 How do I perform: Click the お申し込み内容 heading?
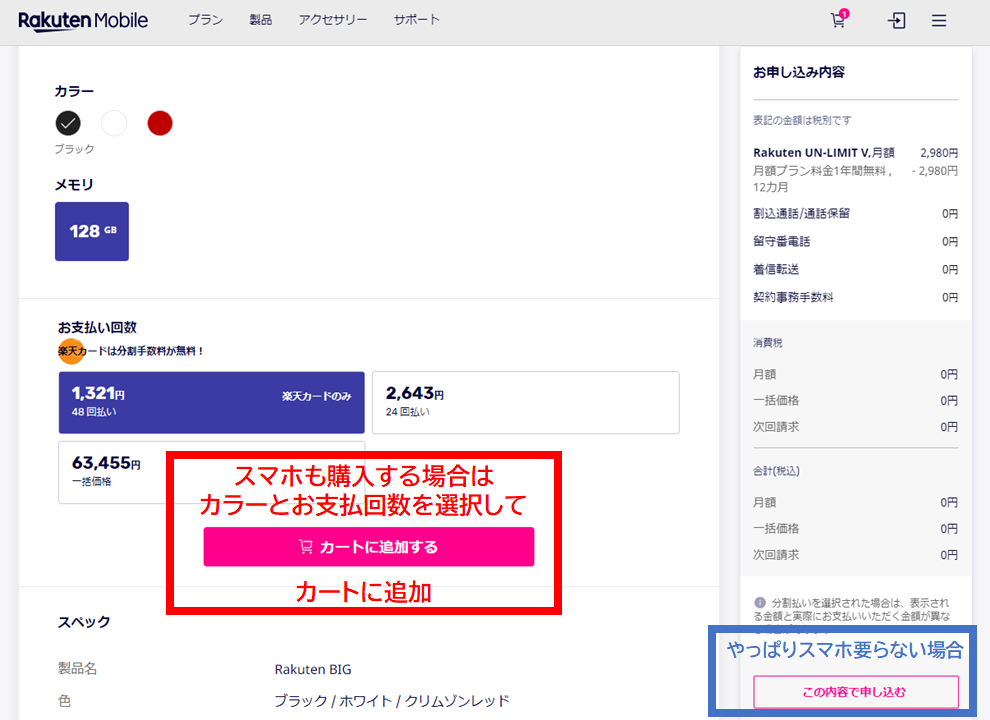799,72
